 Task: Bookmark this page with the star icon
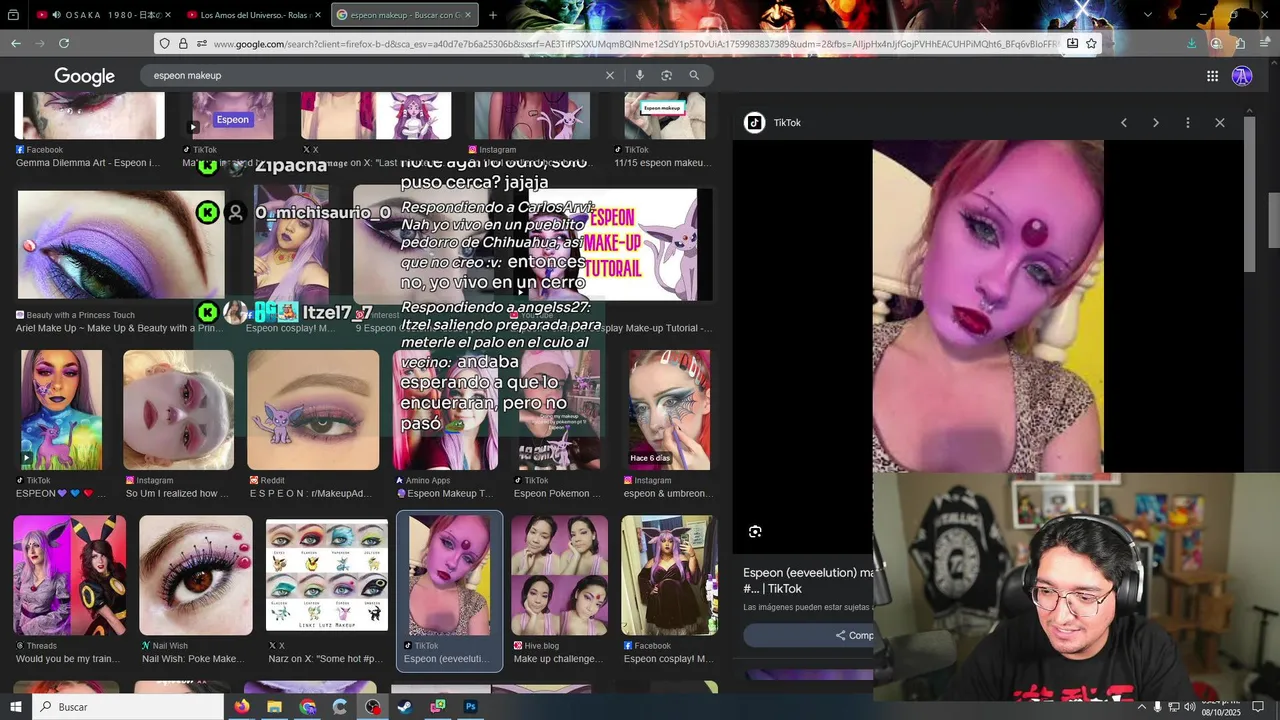[1091, 43]
